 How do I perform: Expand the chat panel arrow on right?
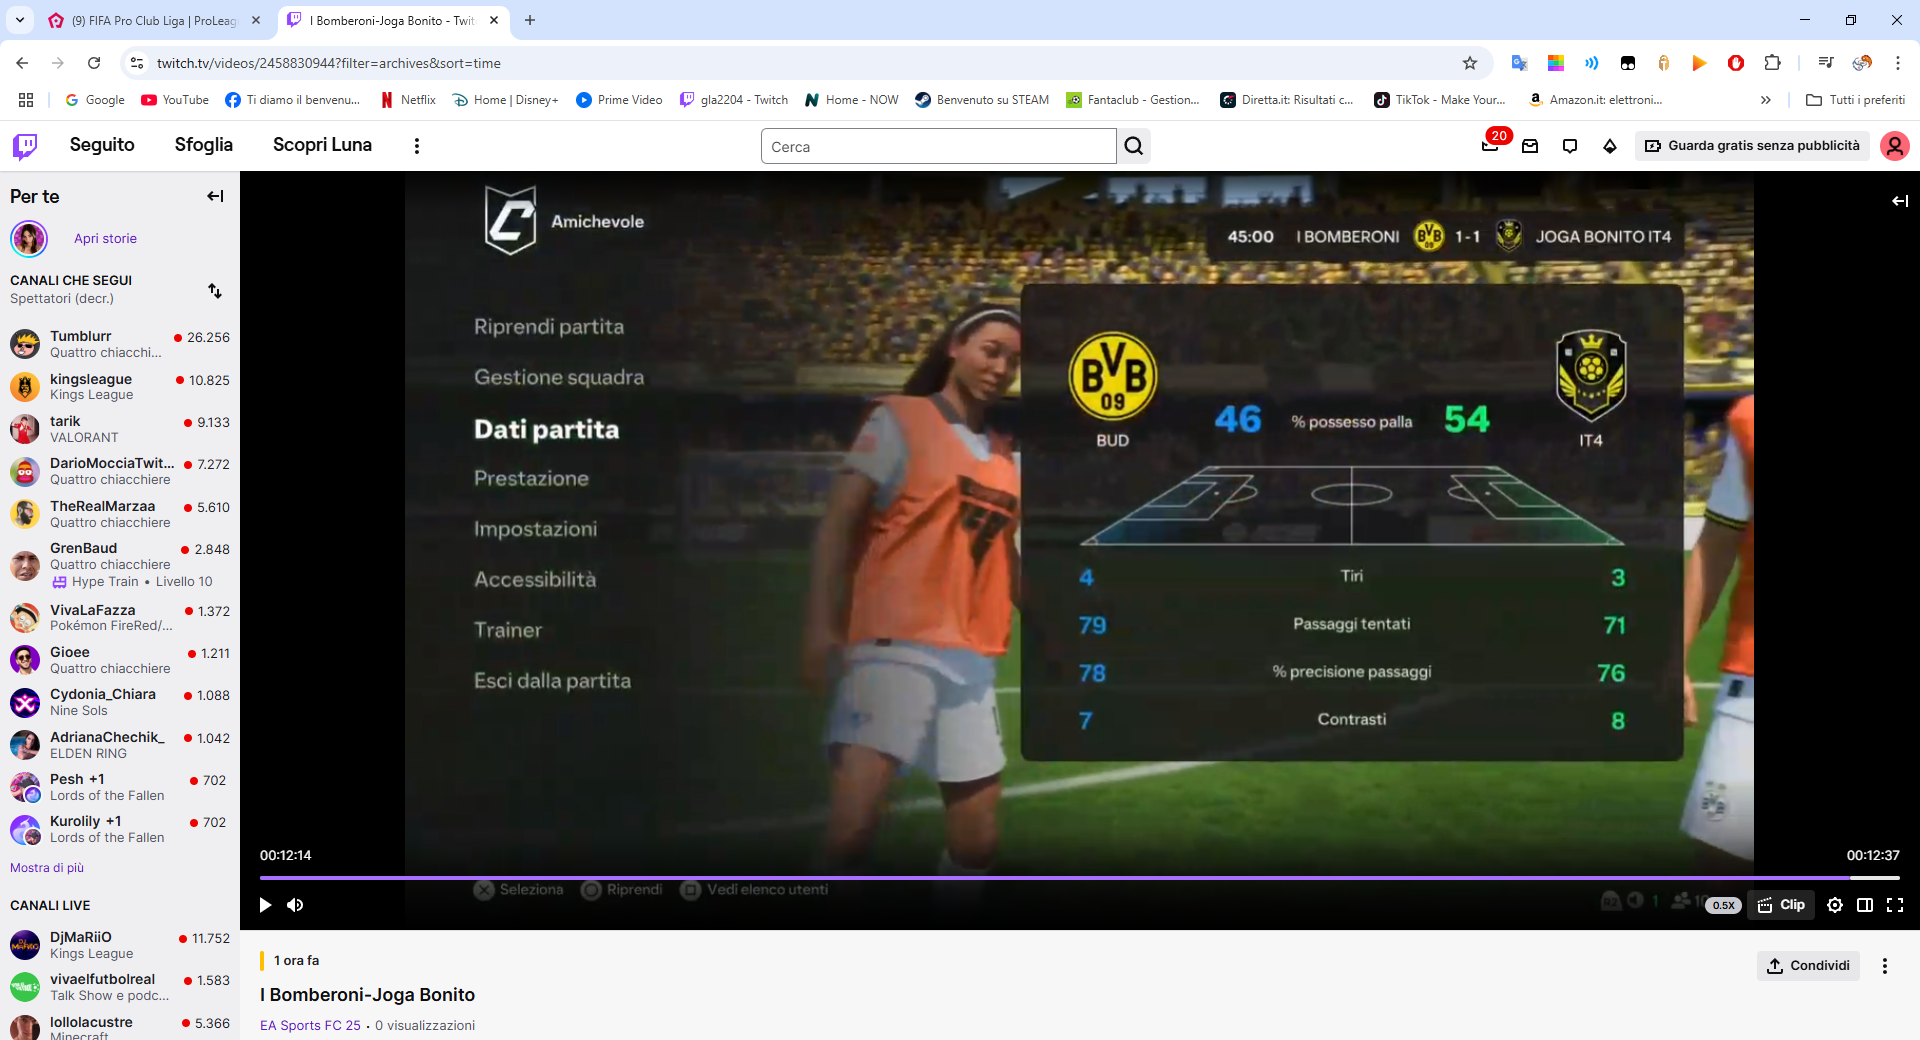pyautogui.click(x=1900, y=201)
